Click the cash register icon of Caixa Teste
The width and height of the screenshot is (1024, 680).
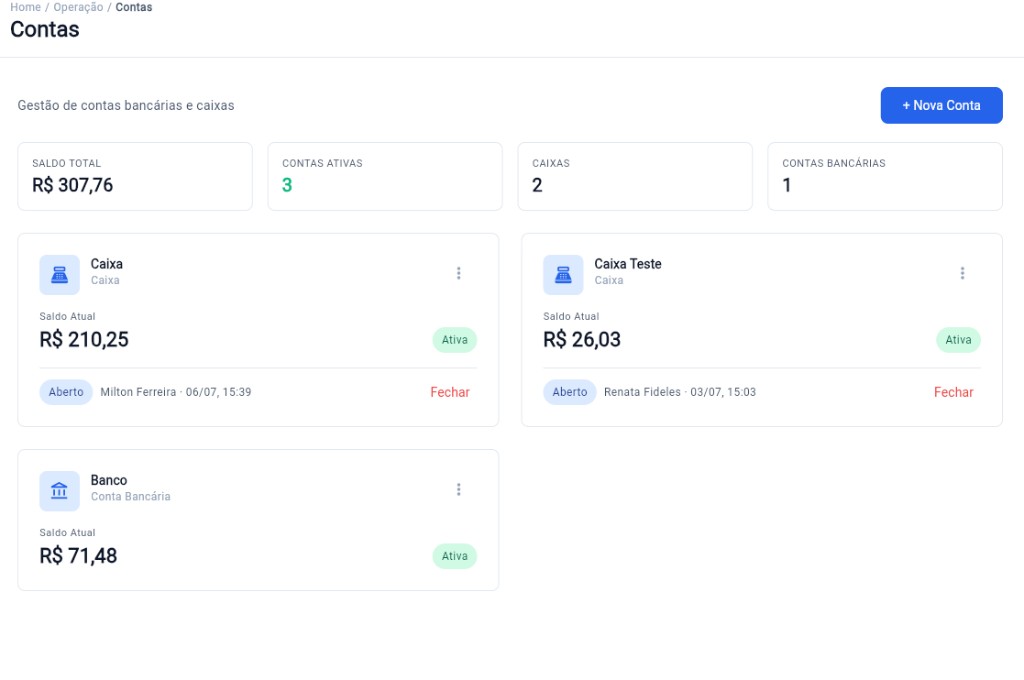(x=563, y=274)
